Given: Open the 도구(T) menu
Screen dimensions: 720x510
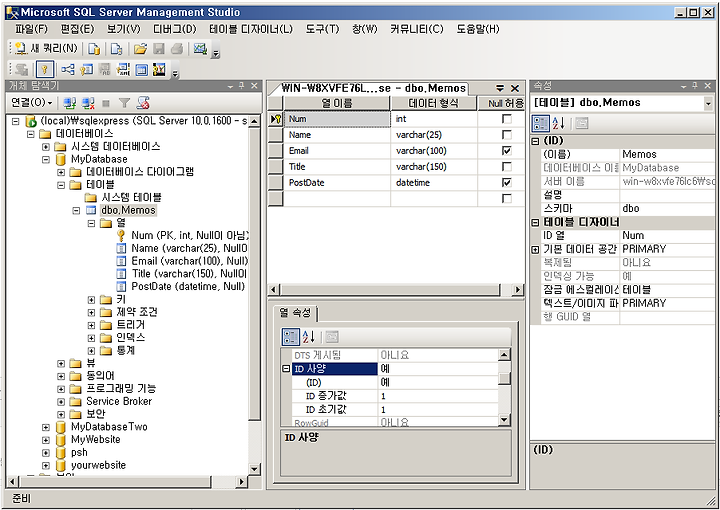Looking at the screenshot, I should tap(322, 29).
